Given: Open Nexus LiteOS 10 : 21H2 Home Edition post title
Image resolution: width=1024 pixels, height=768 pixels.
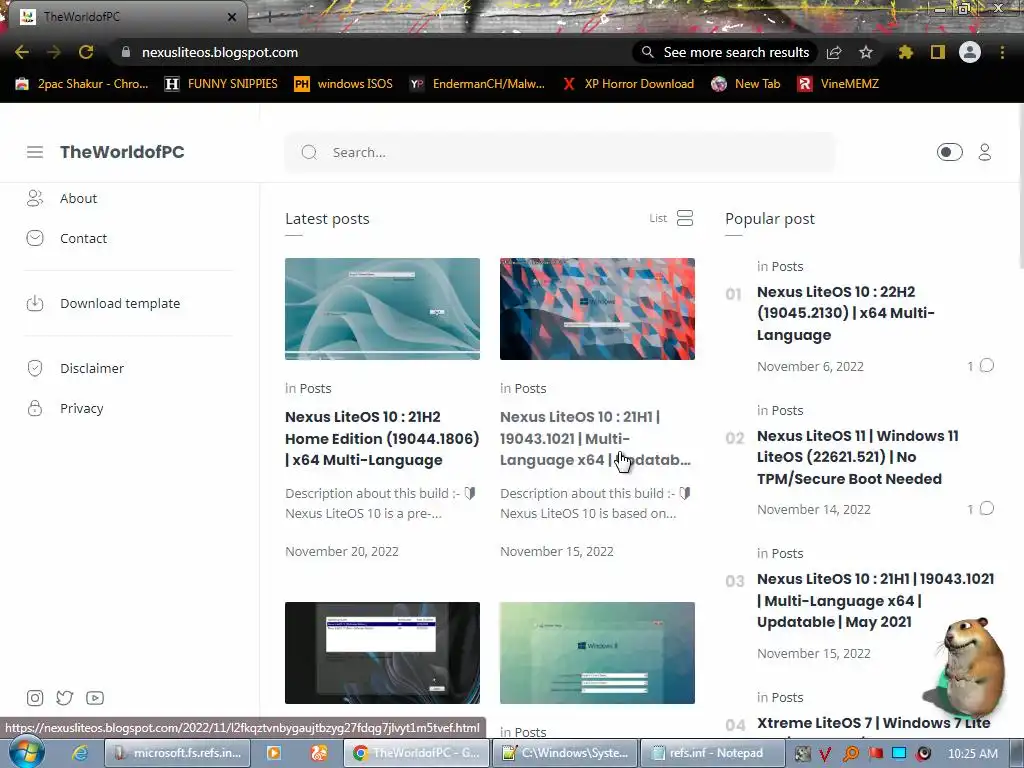Looking at the screenshot, I should click(382, 438).
